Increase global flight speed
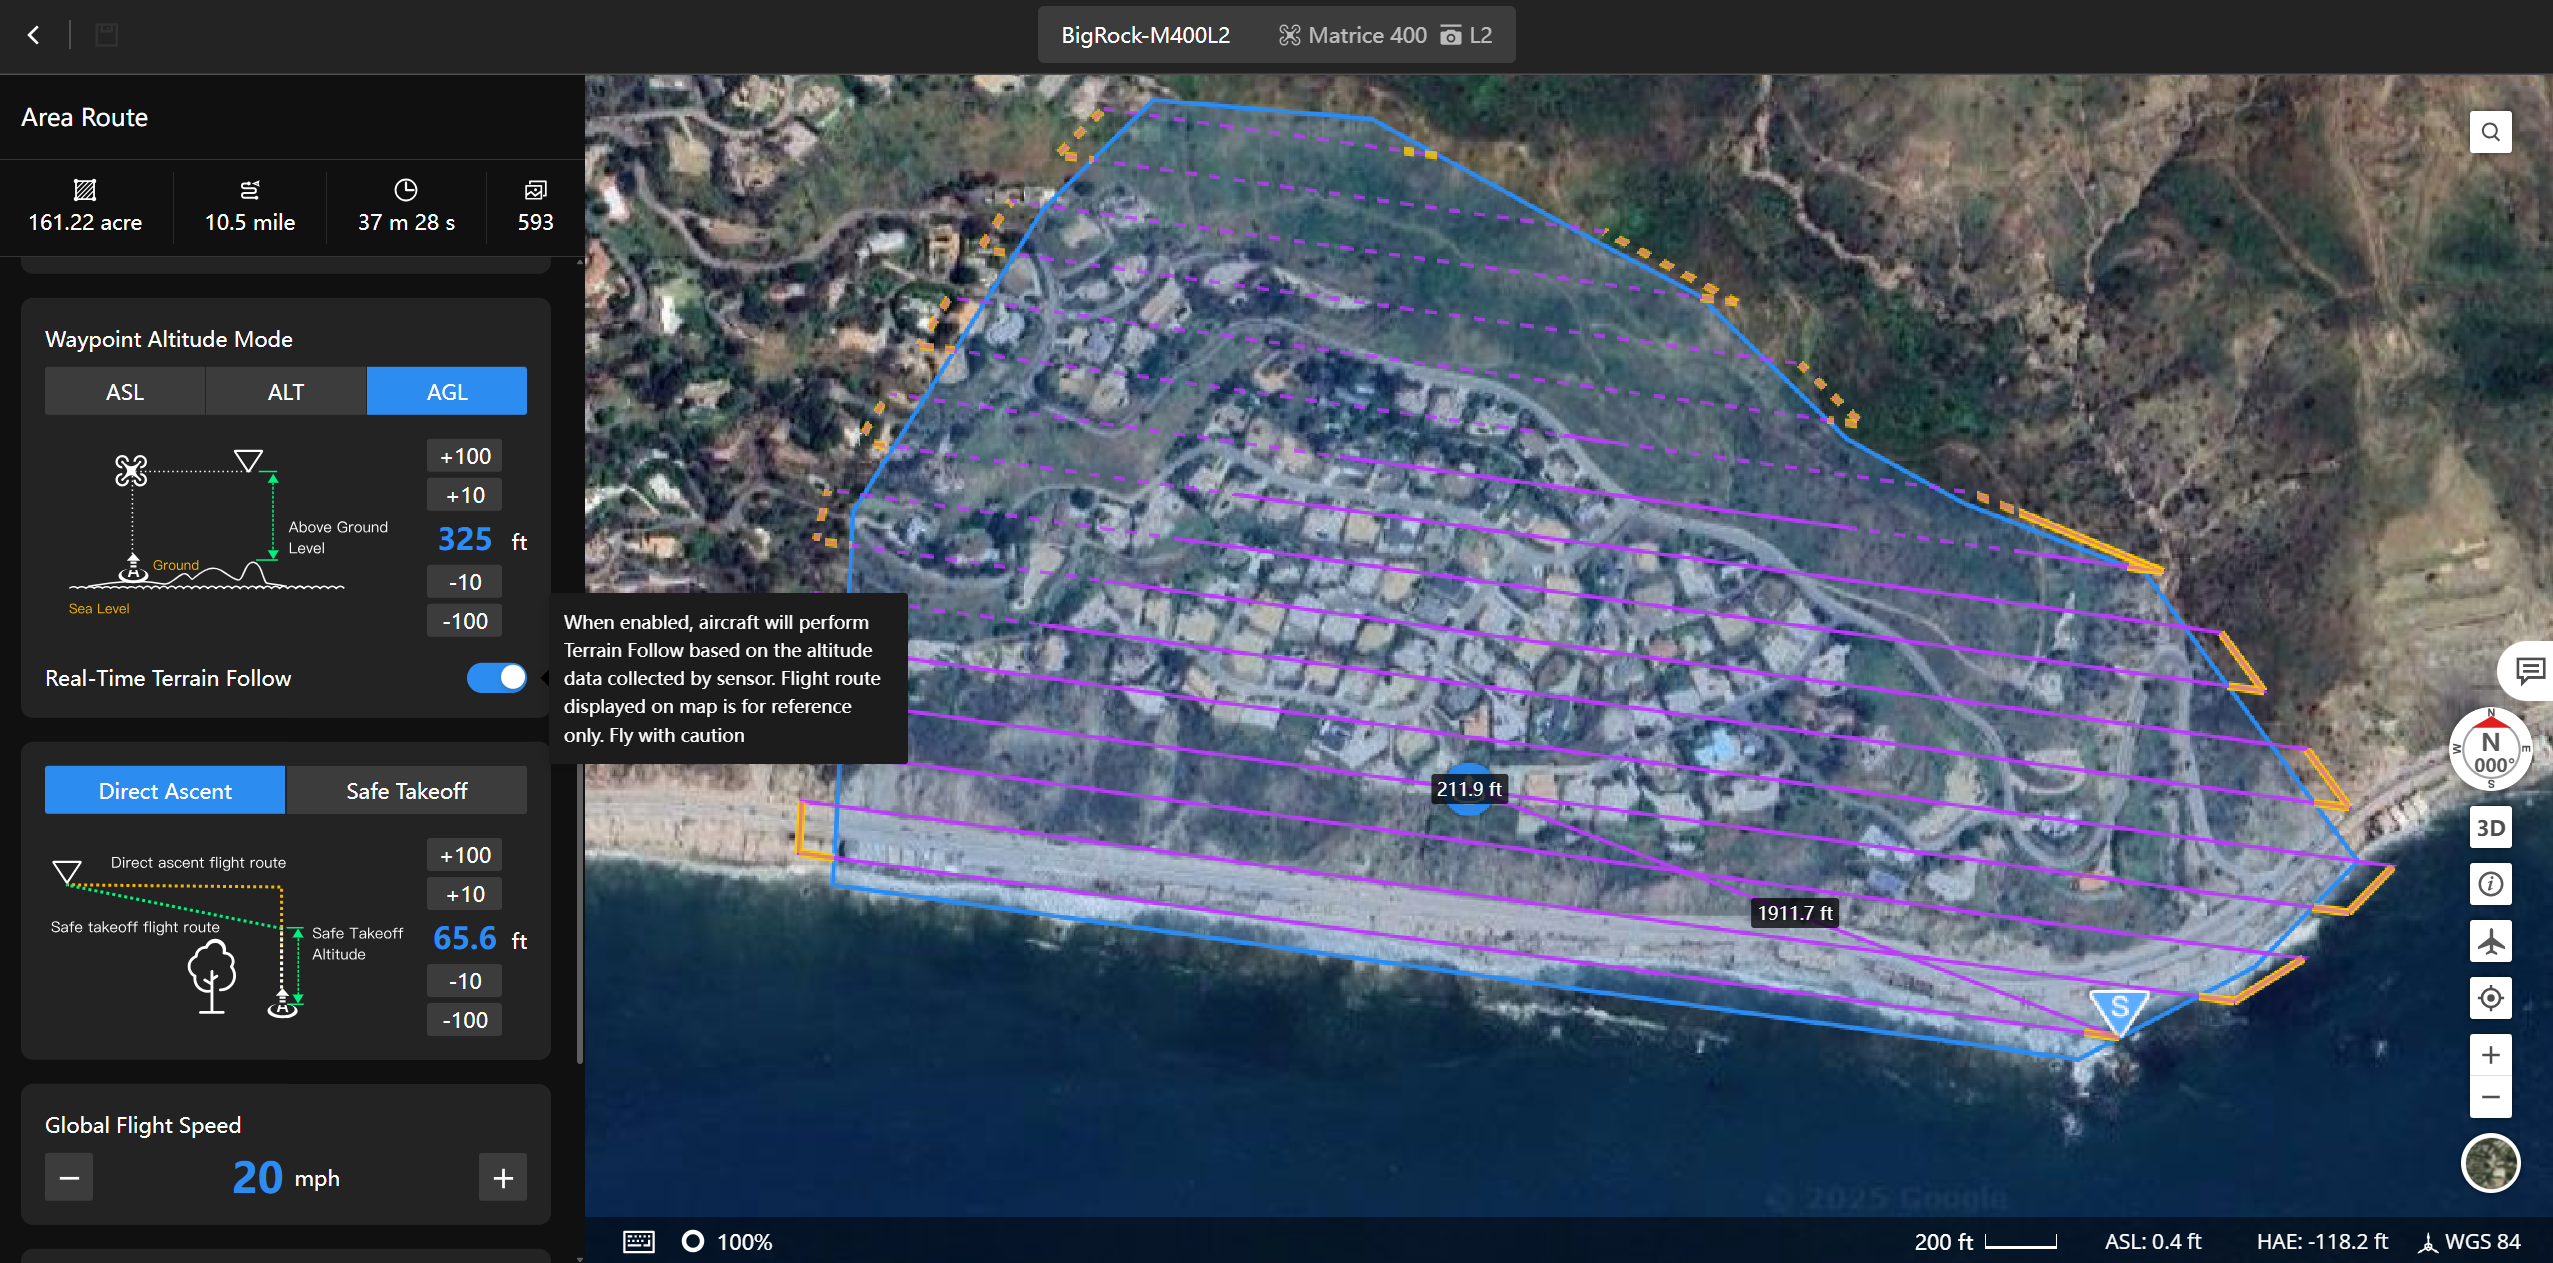Screen dimensions: 2553x1263 pos(503,1178)
